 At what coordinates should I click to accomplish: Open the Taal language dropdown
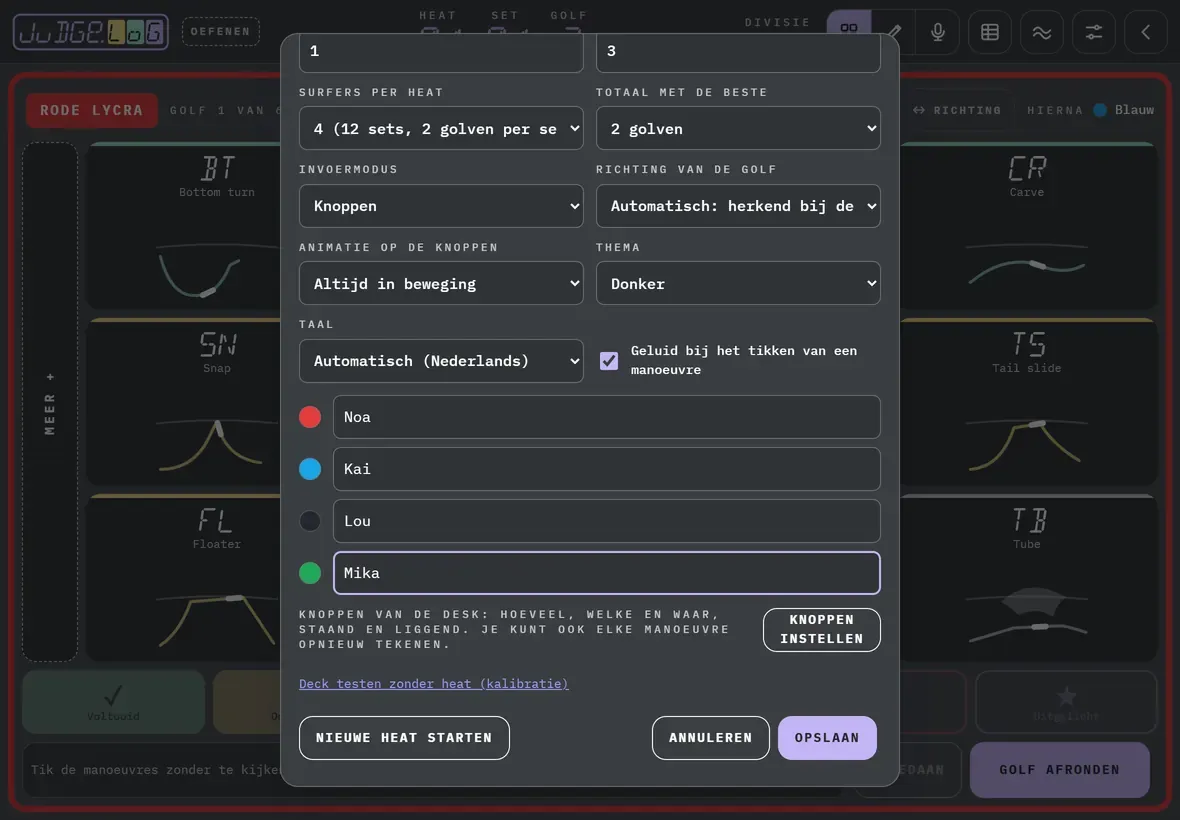pyautogui.click(x=441, y=361)
